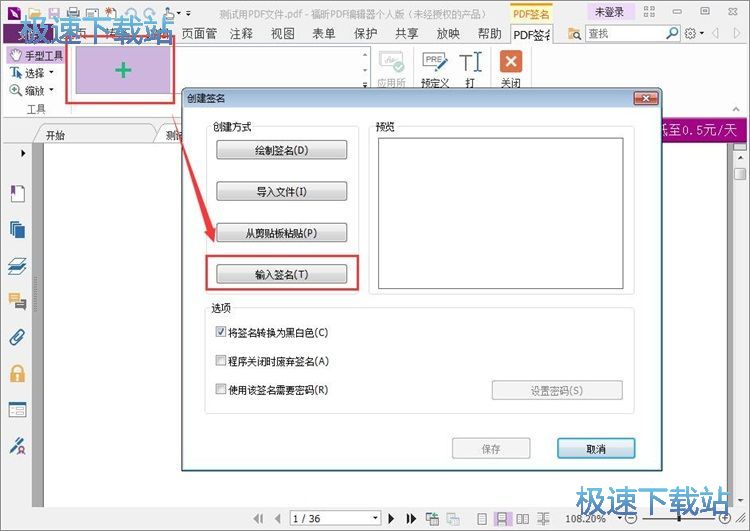Viewport: 750px width, 531px height.
Task: Click the signature preview (预览) box
Action: 500,213
